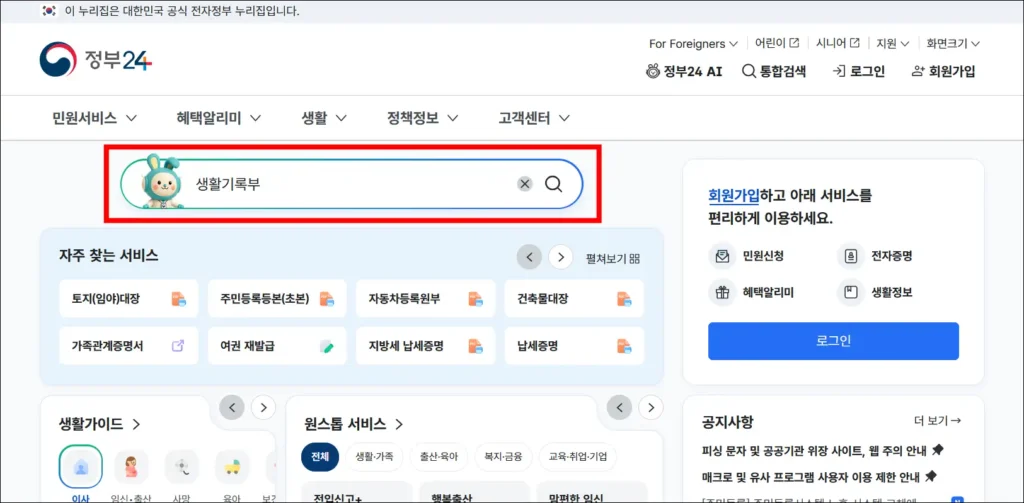Click the 민원신청 icon

pyautogui.click(x=722, y=256)
